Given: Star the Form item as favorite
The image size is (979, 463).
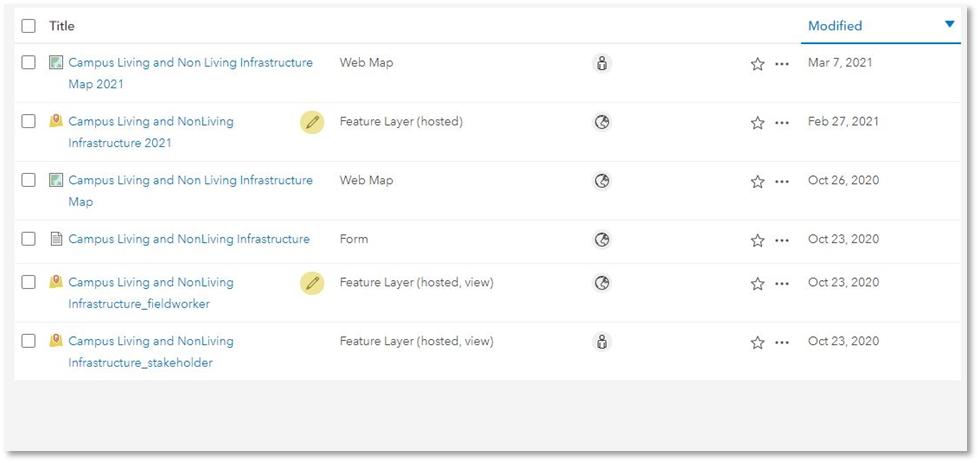Looking at the screenshot, I should (757, 241).
